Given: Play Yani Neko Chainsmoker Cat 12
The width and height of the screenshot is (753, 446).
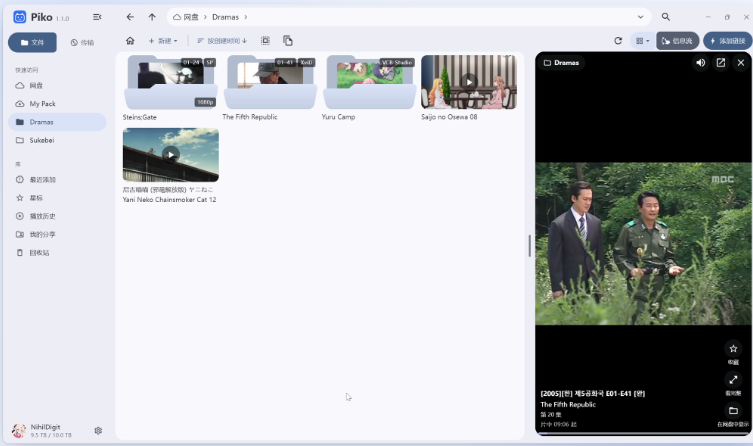Looking at the screenshot, I should click(170, 155).
